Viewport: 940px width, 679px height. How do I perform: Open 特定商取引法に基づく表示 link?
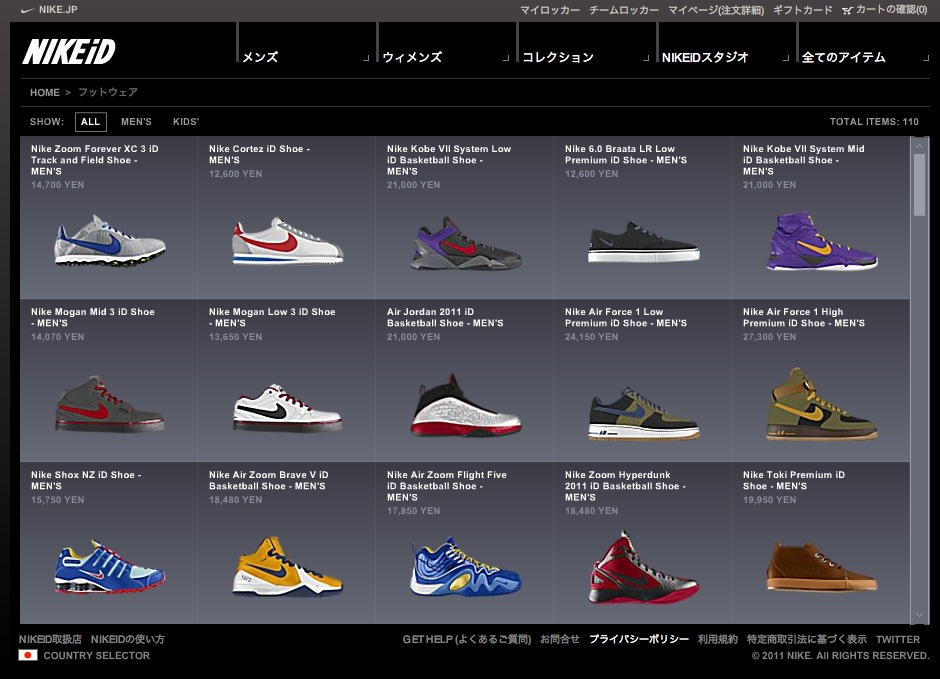coord(807,639)
